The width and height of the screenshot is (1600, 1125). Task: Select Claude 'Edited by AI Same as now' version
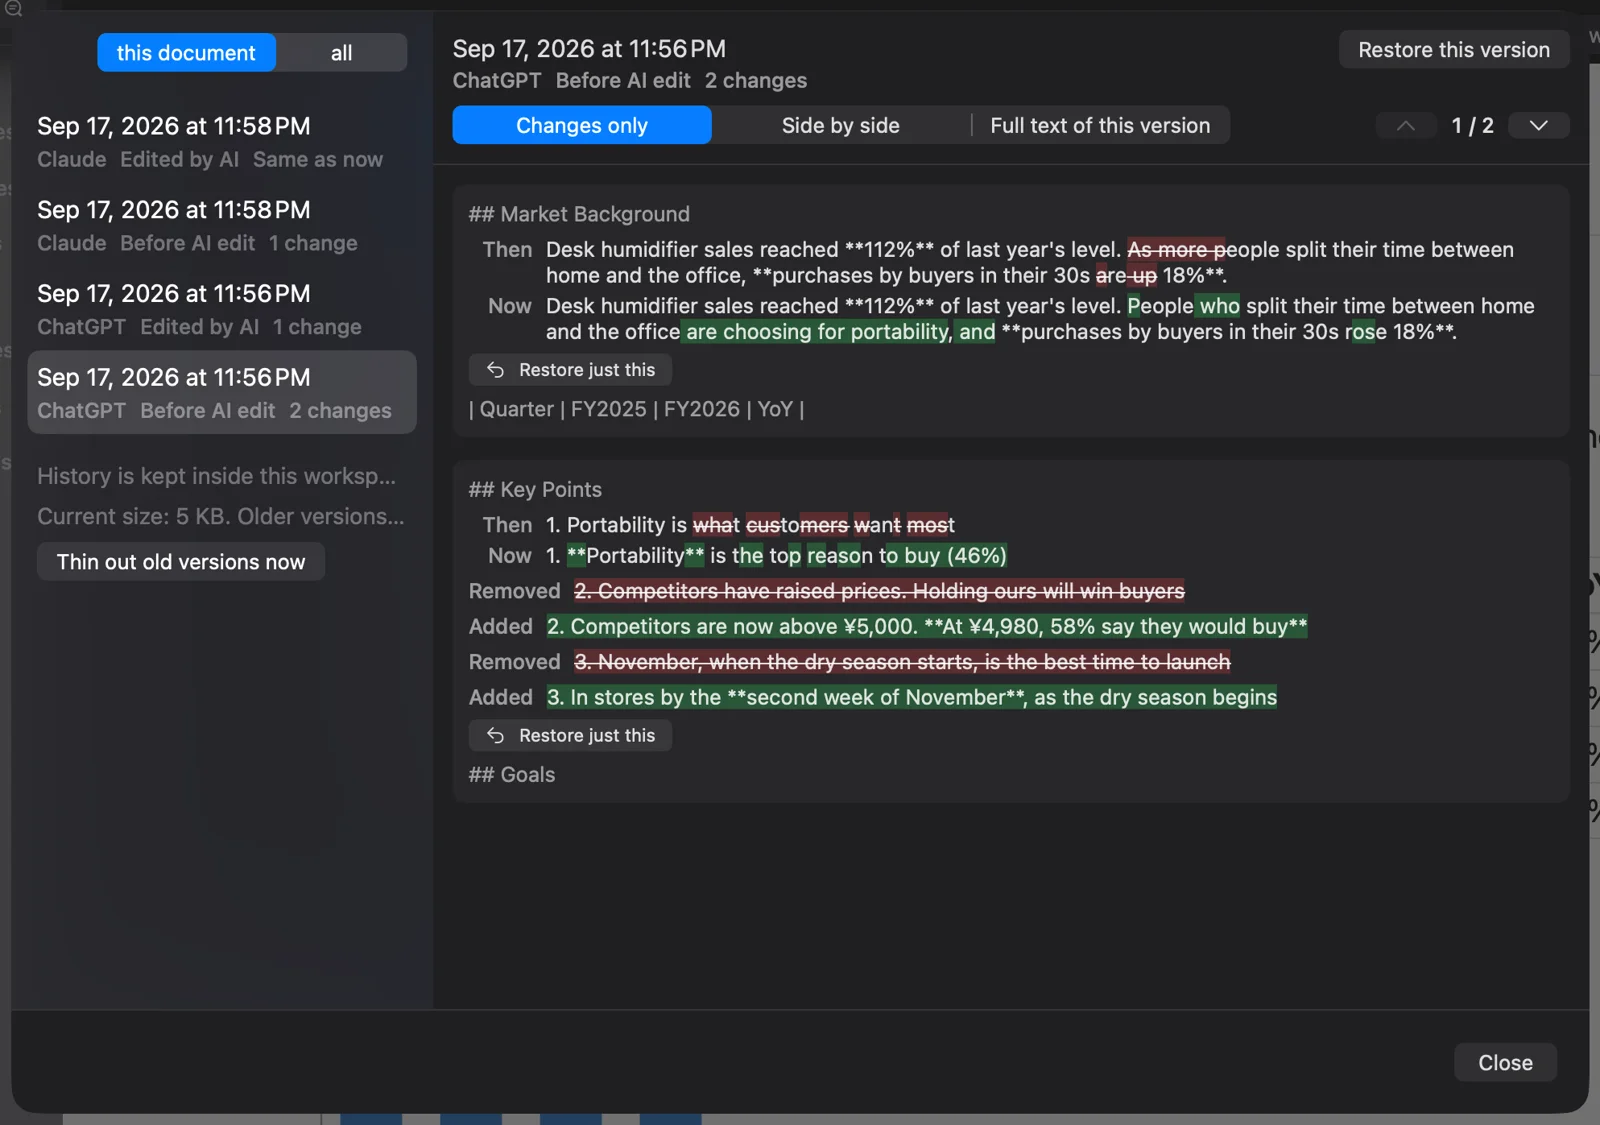222,141
